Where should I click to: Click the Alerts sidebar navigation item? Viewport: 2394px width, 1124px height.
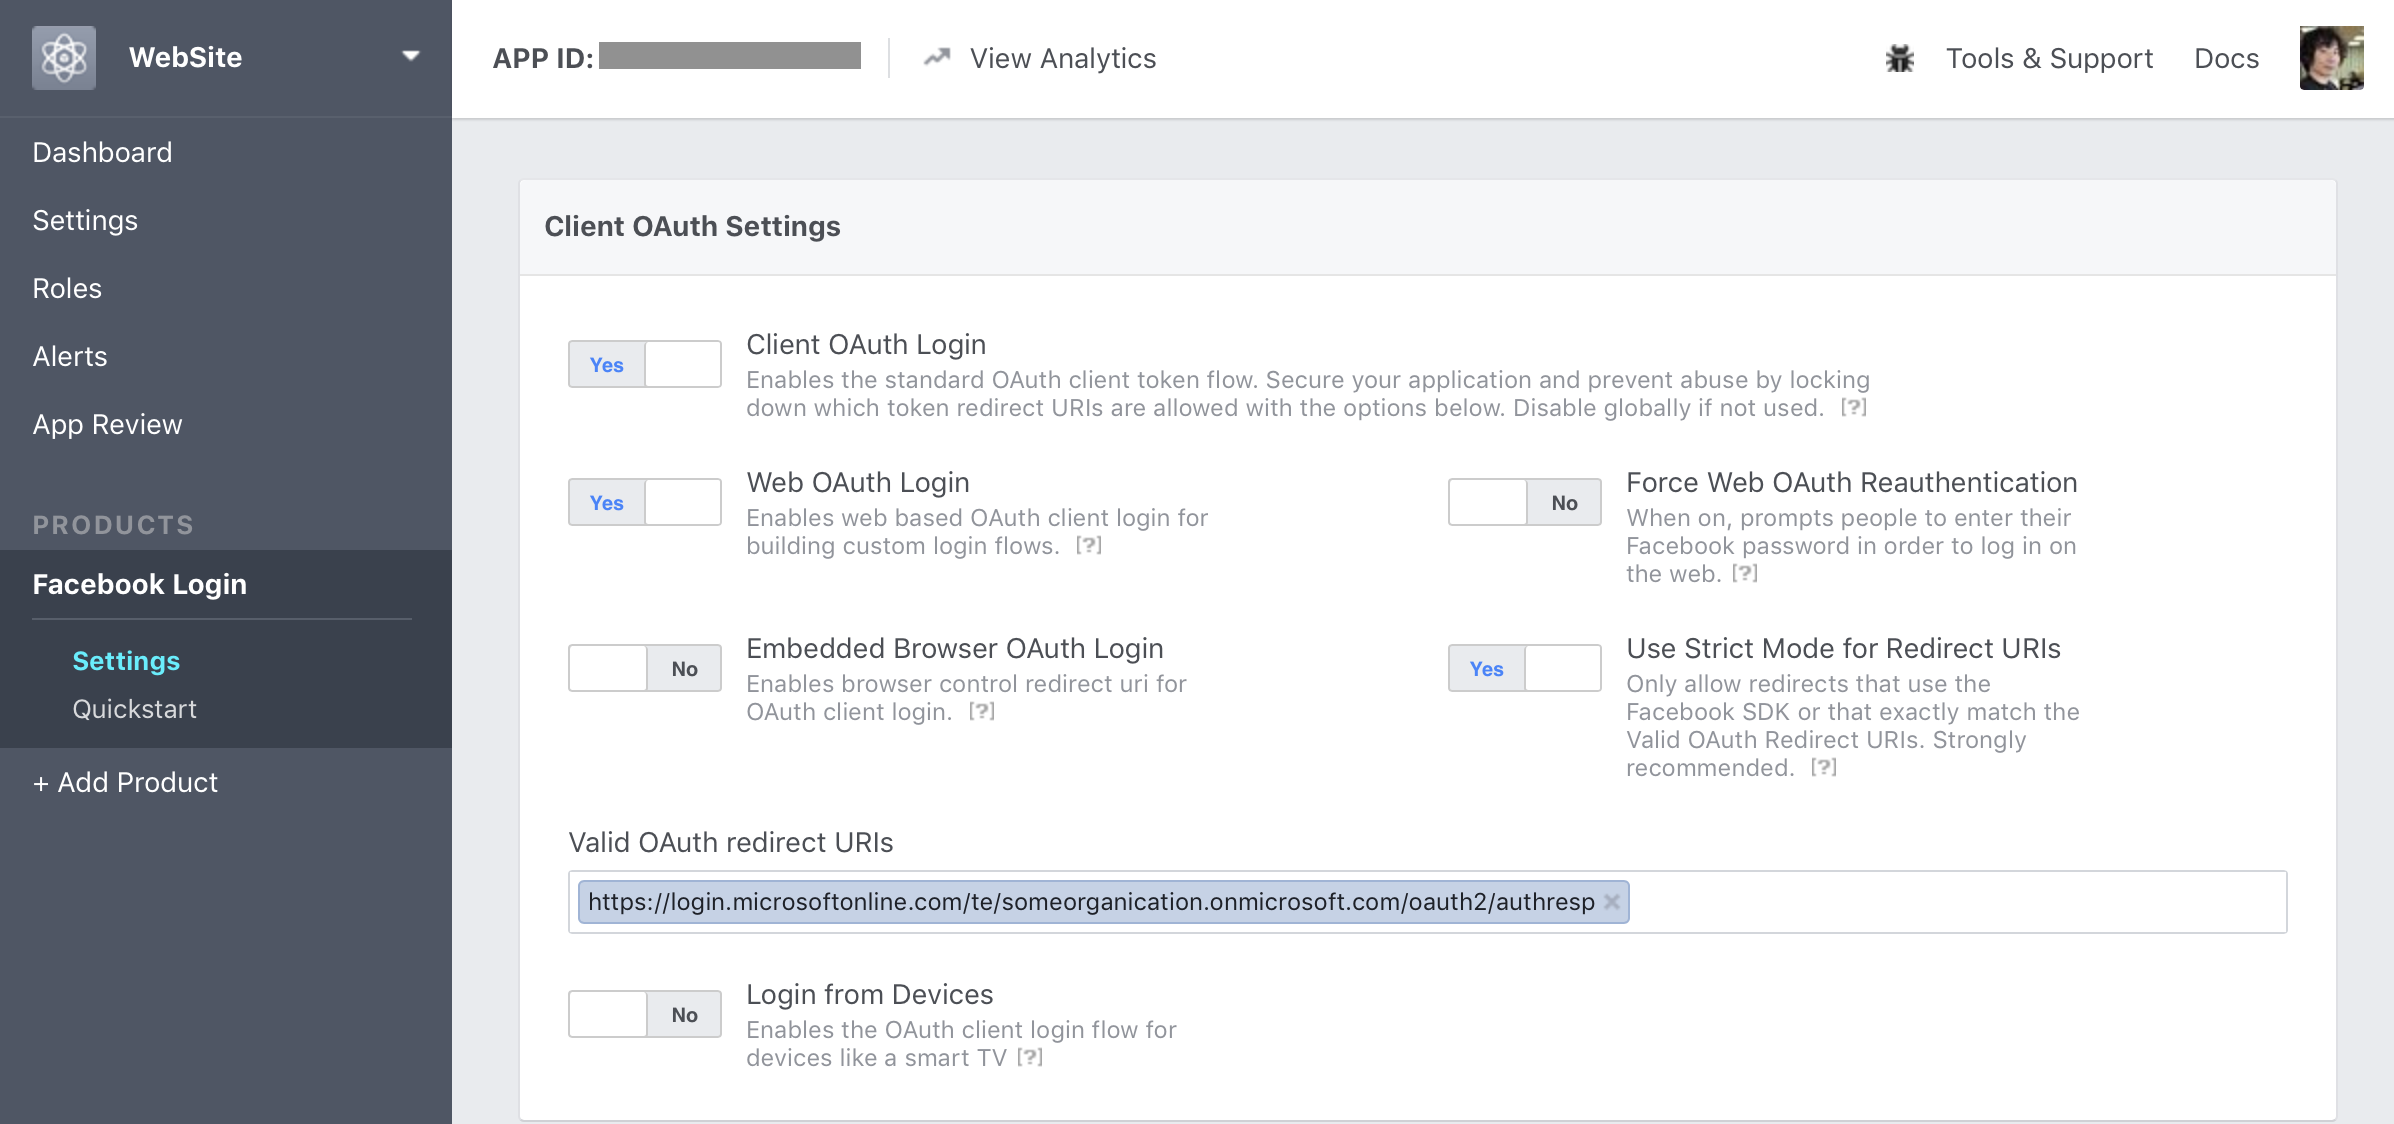(x=70, y=356)
